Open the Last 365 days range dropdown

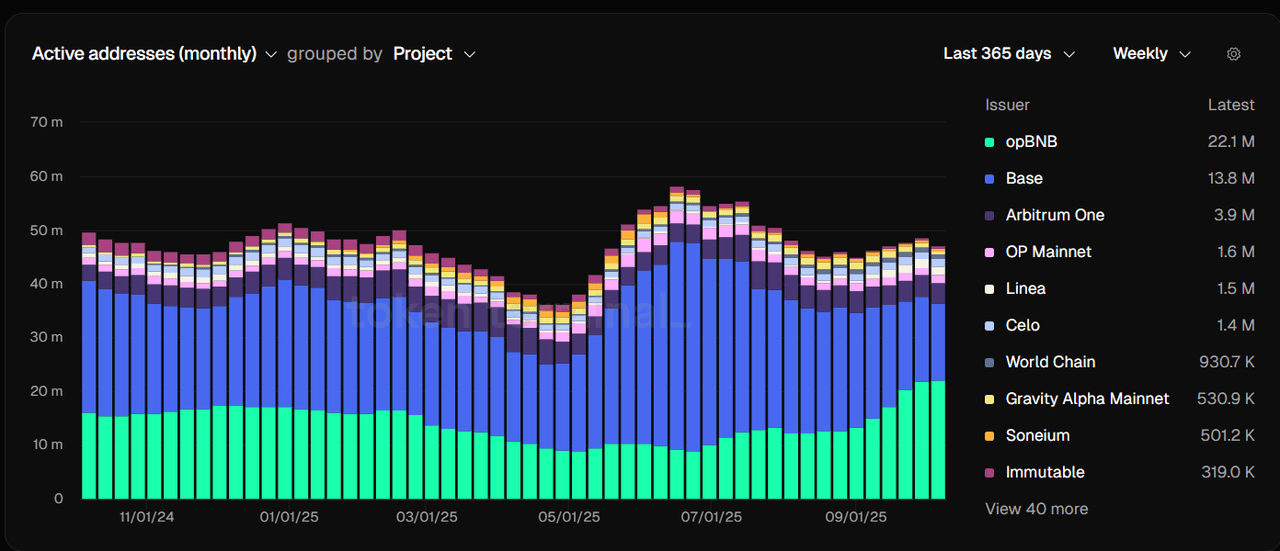[x=1009, y=53]
